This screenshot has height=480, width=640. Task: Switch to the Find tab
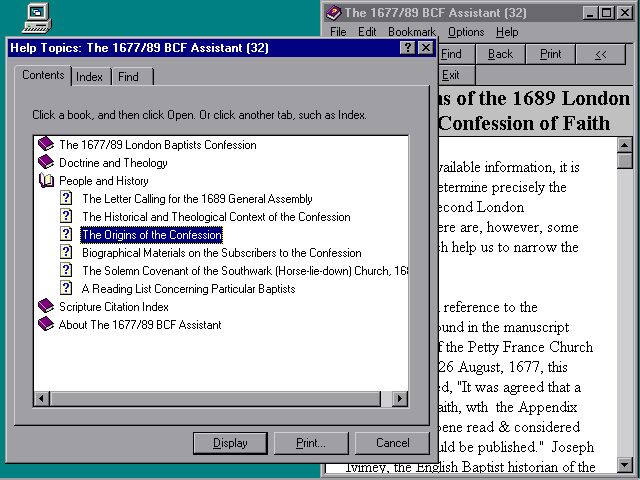pos(131,77)
